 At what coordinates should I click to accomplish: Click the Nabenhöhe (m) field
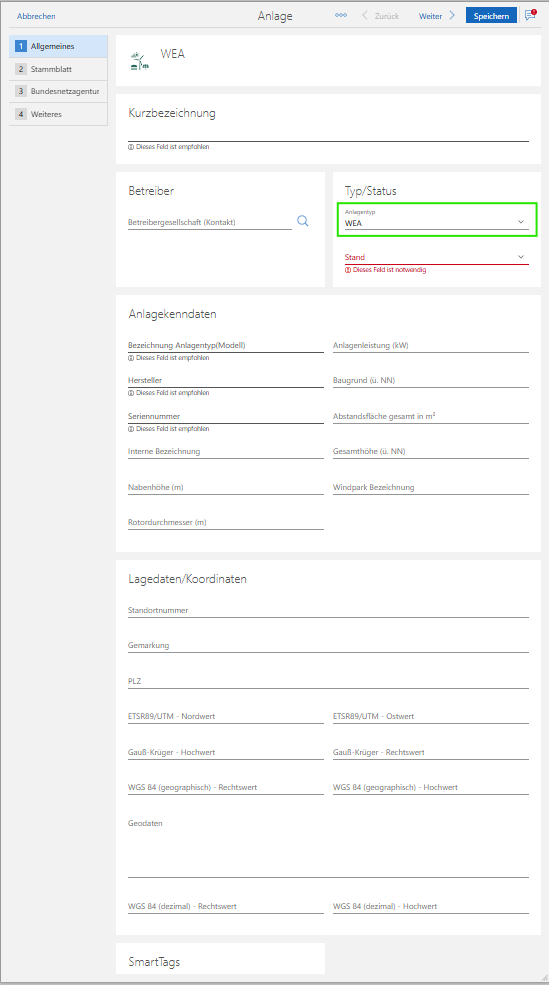pos(226,487)
